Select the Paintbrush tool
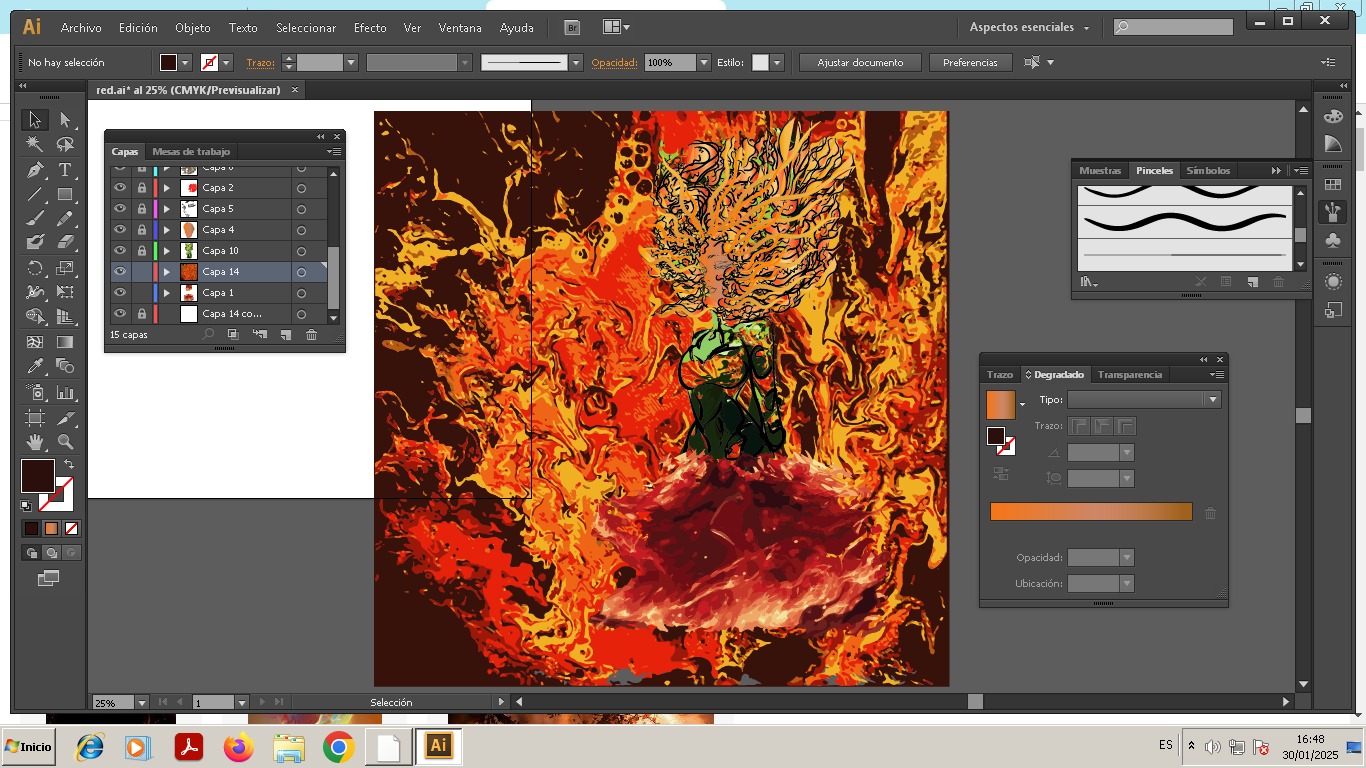This screenshot has width=1366, height=768. pos(35,218)
